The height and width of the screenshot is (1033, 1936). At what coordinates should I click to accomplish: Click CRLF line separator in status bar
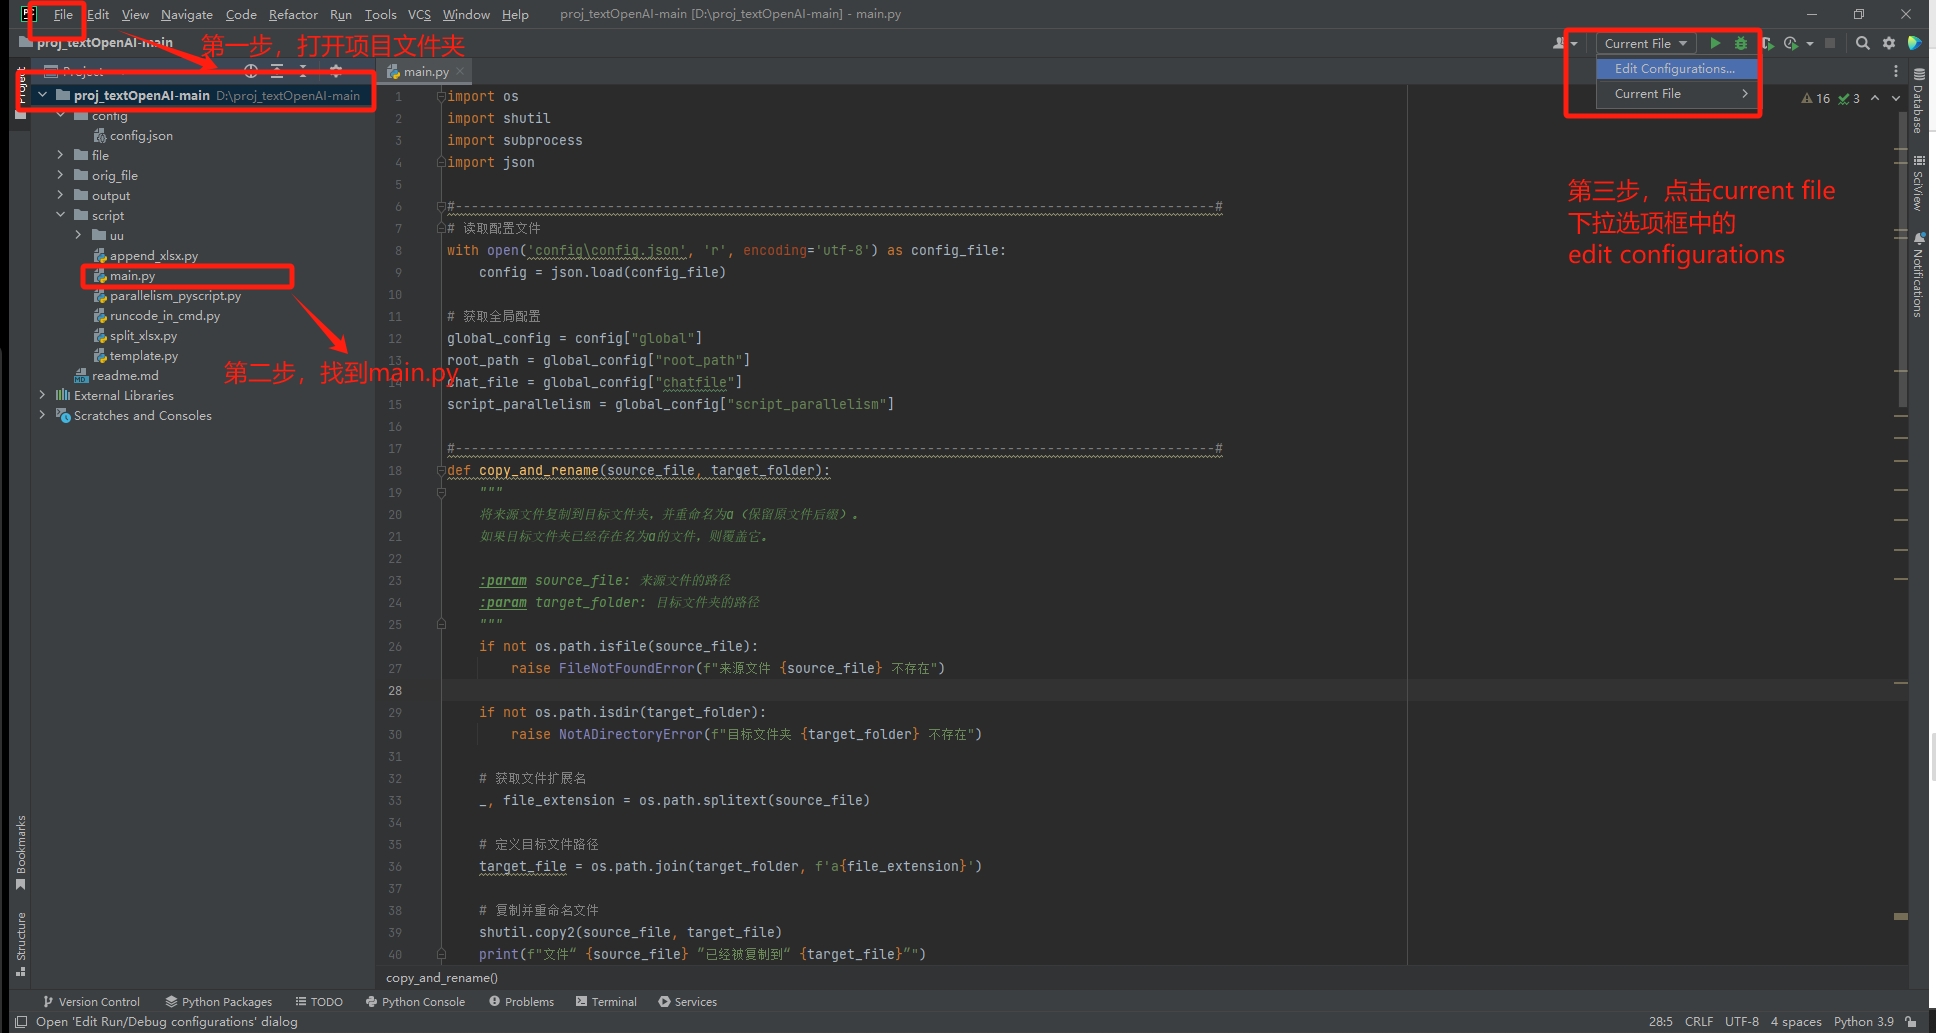pos(1698,1021)
